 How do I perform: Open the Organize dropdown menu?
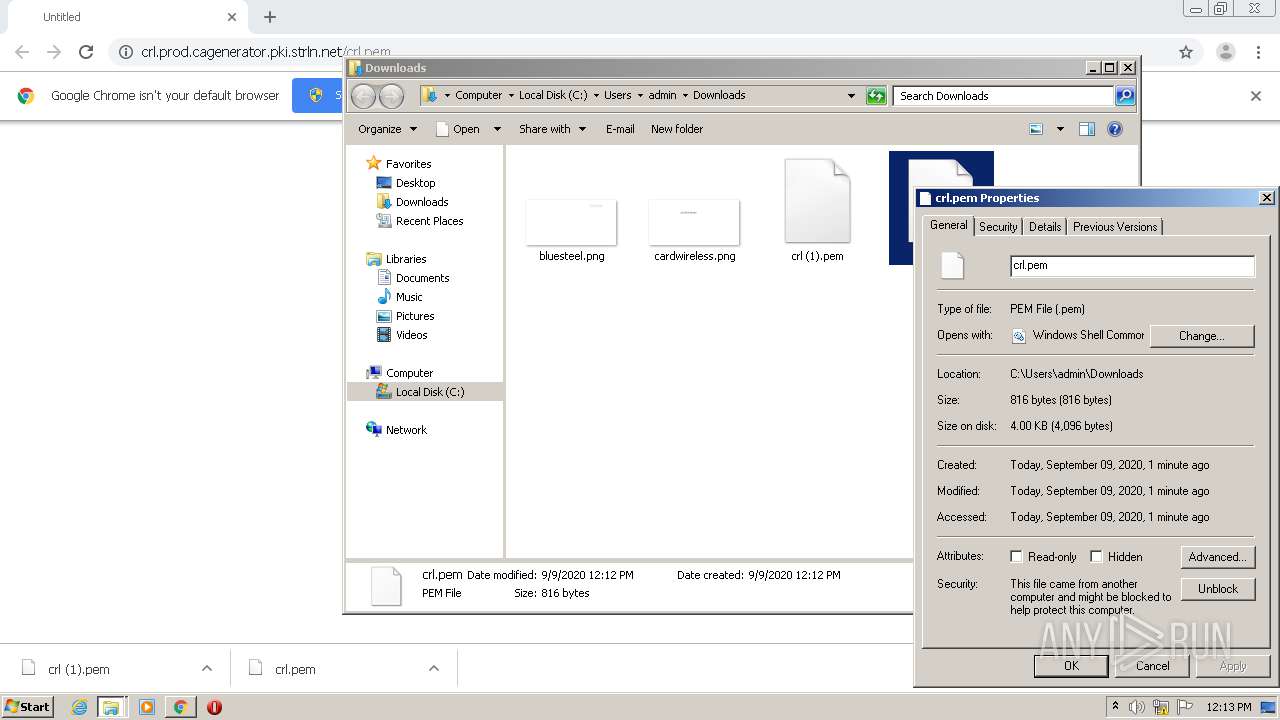(x=387, y=129)
